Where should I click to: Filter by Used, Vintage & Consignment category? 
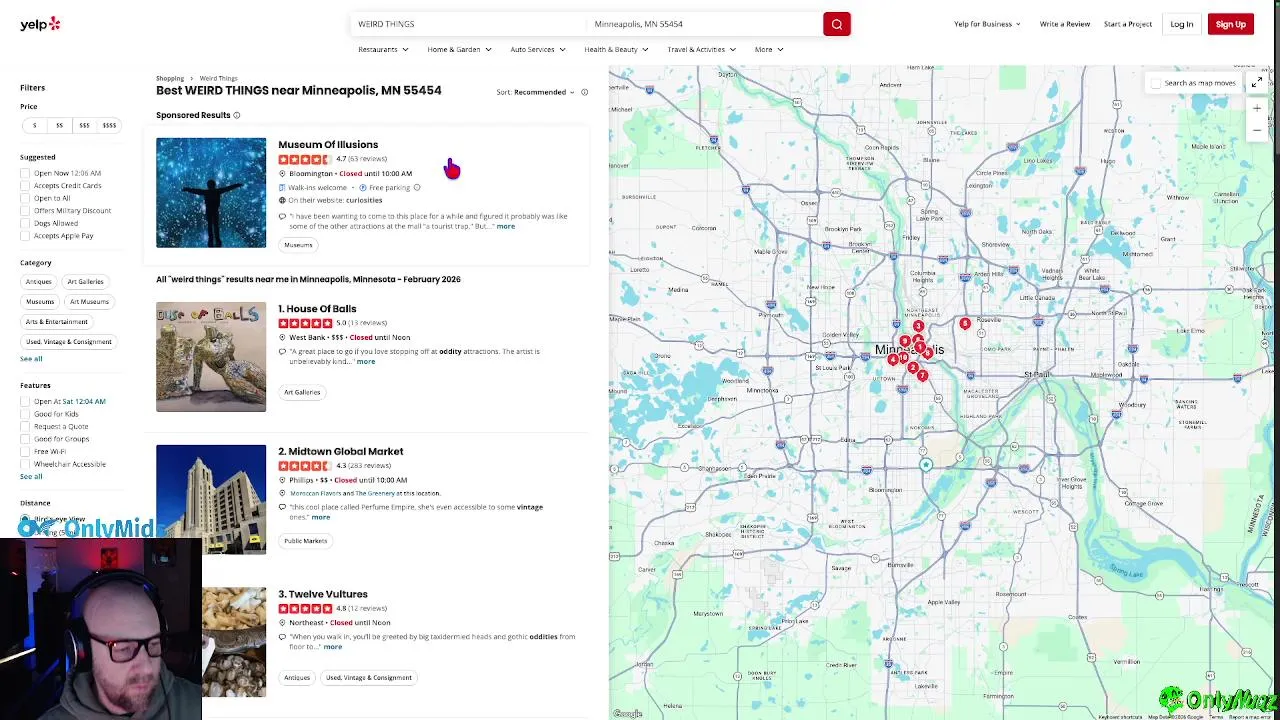tap(69, 342)
